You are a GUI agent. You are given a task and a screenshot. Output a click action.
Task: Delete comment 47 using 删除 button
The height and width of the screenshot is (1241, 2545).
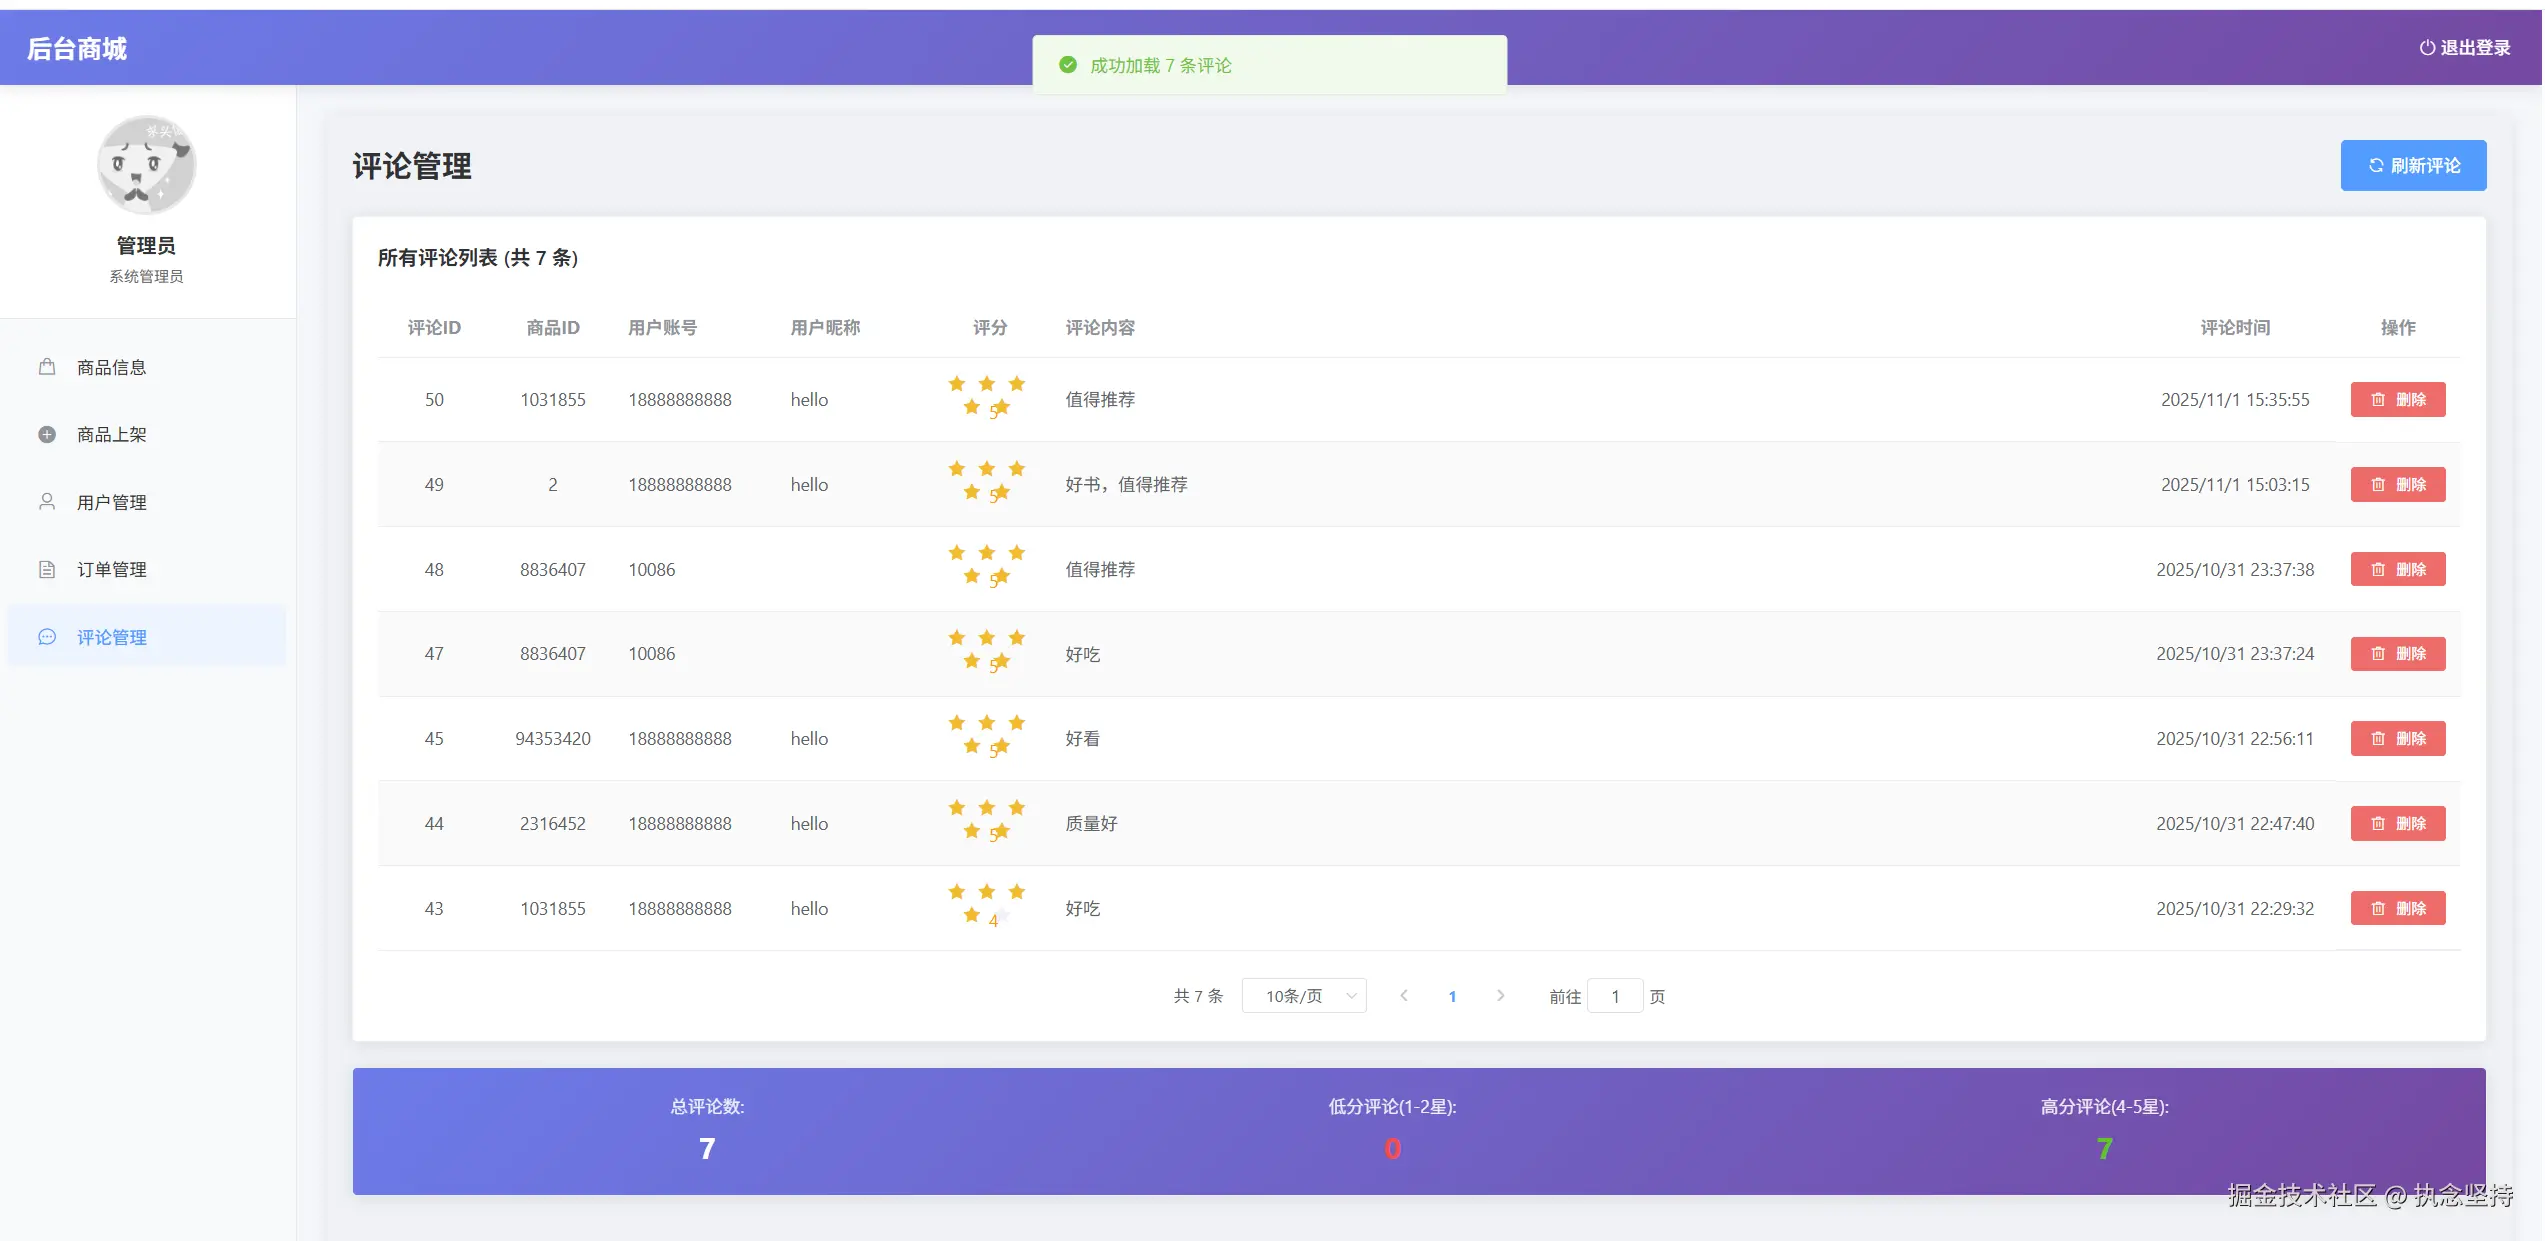pos(2397,654)
